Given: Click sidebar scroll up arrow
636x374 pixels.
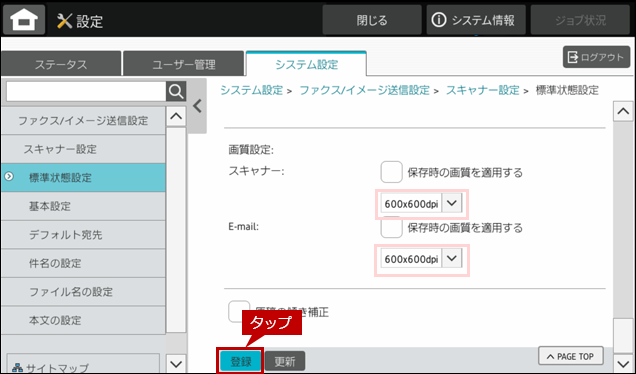Looking at the screenshot, I should (176, 116).
